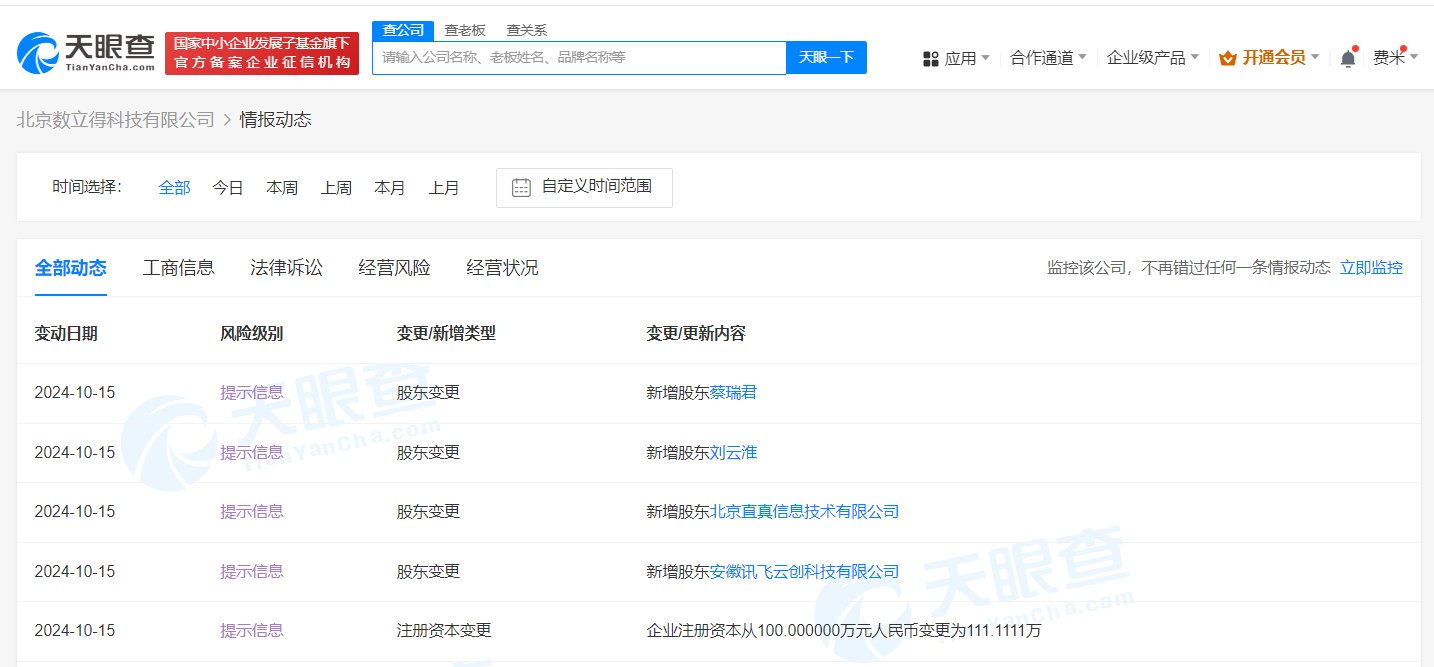Select the 经营风险 tab
The width and height of the screenshot is (1434, 667).
(x=394, y=267)
